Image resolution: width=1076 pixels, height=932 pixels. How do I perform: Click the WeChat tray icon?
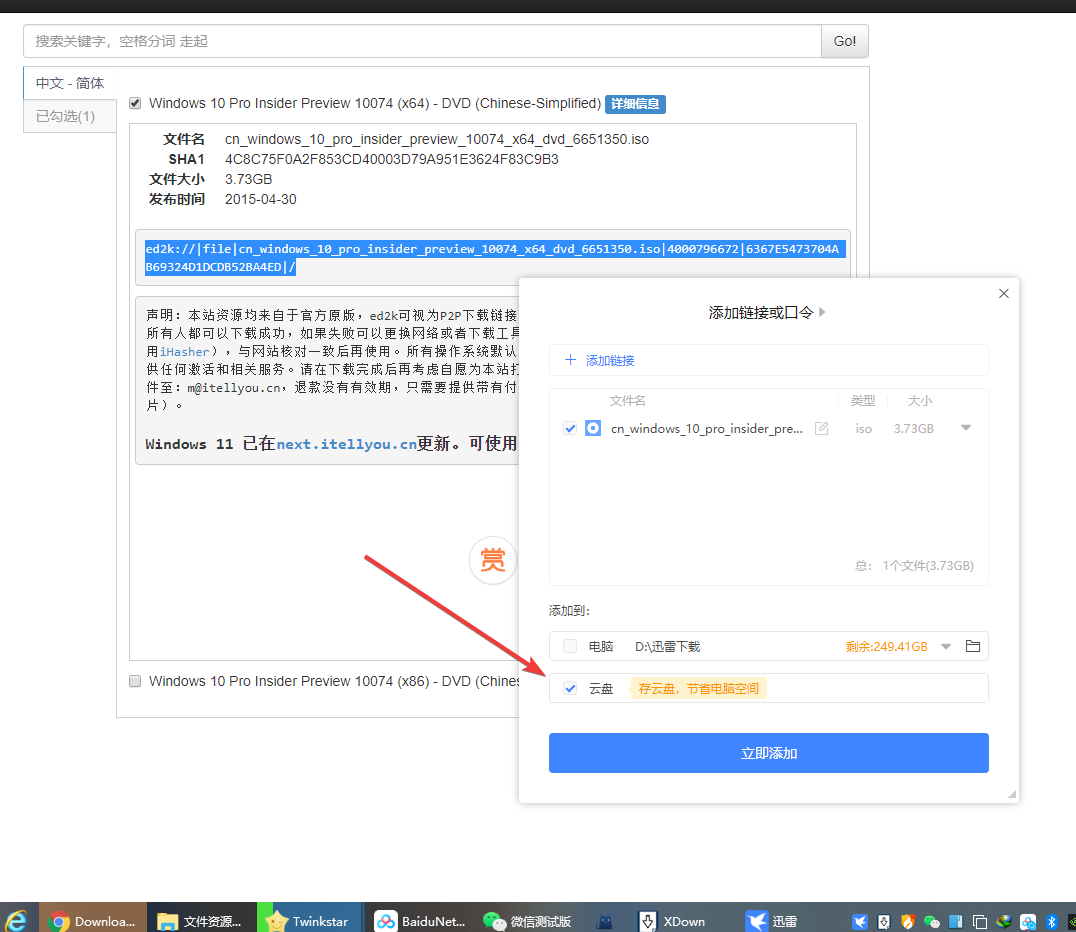pyautogui.click(x=931, y=922)
